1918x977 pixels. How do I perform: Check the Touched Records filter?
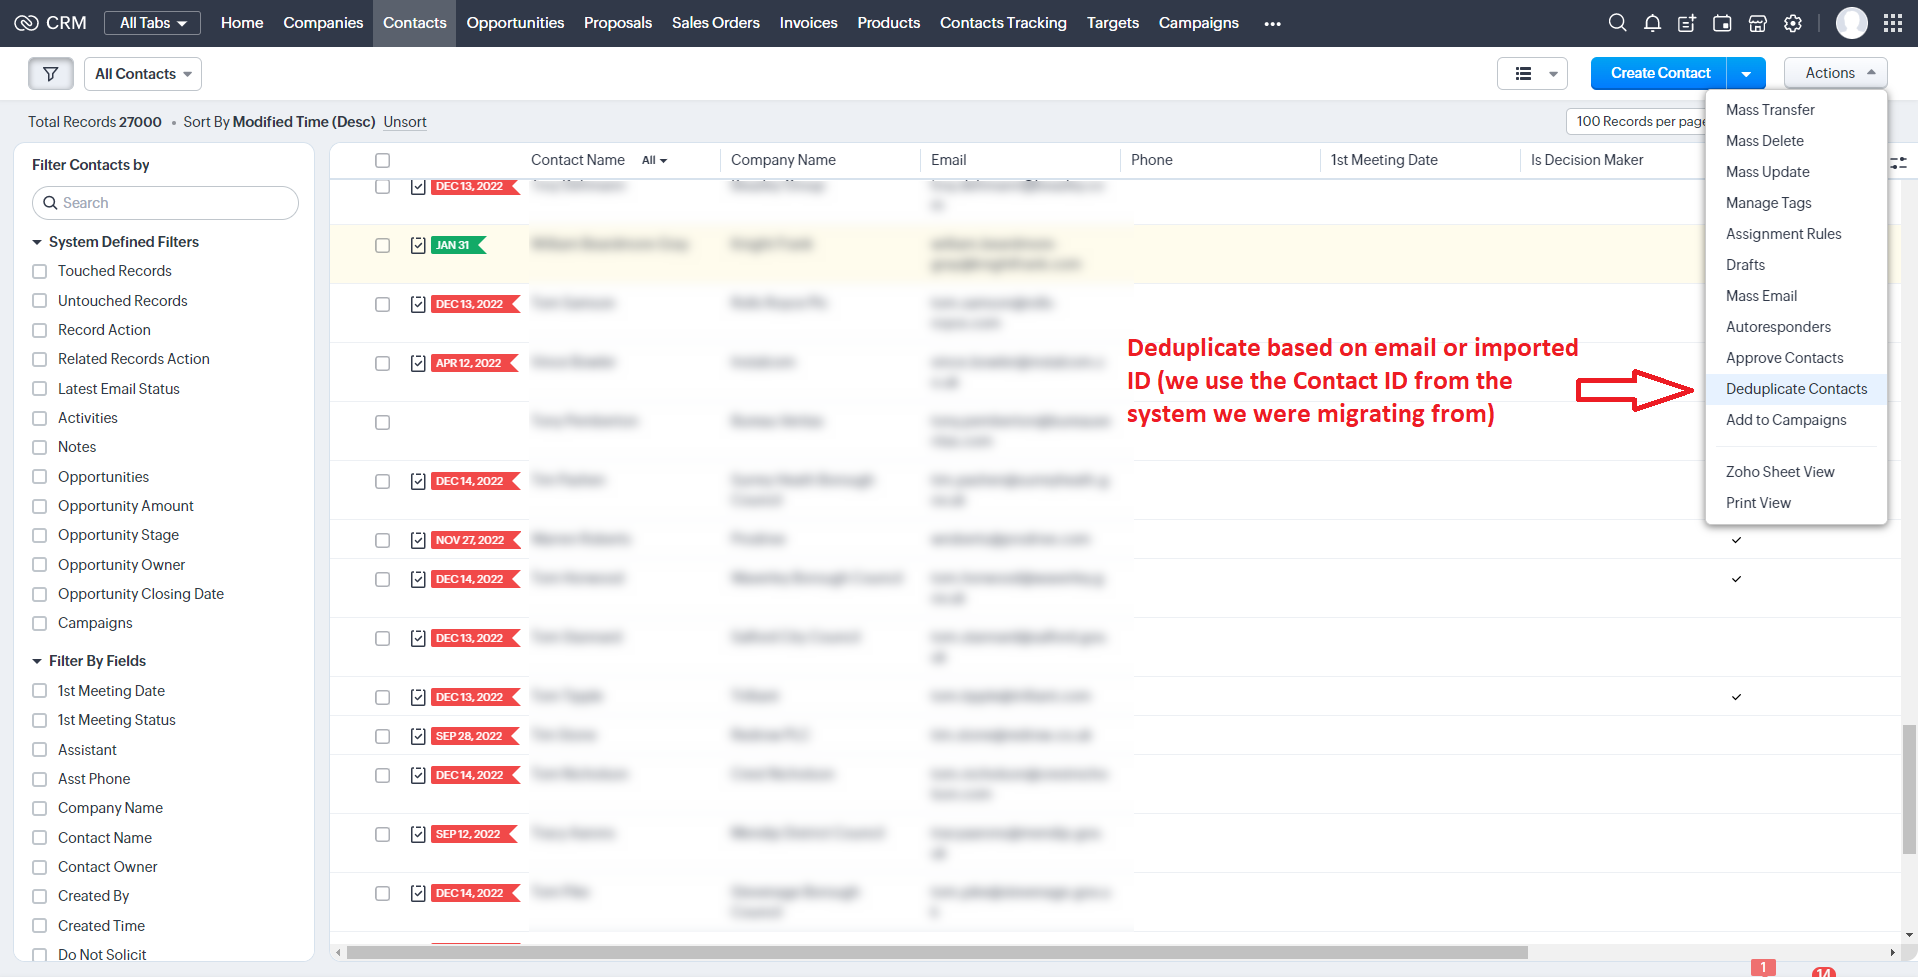coord(40,271)
